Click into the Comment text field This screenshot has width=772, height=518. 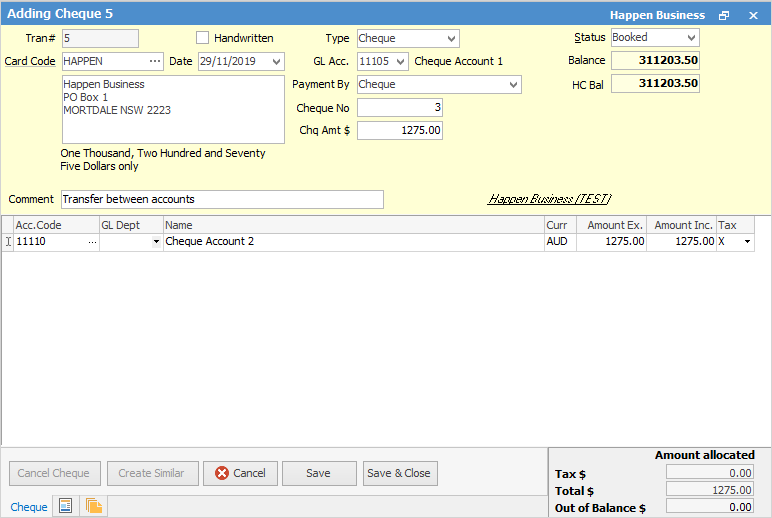pyautogui.click(x=222, y=199)
